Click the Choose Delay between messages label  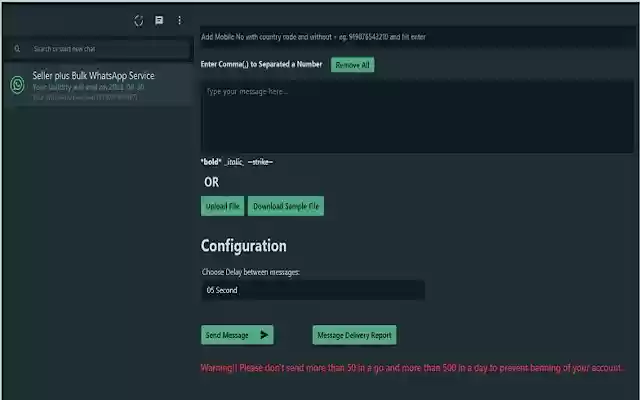pos(251,272)
